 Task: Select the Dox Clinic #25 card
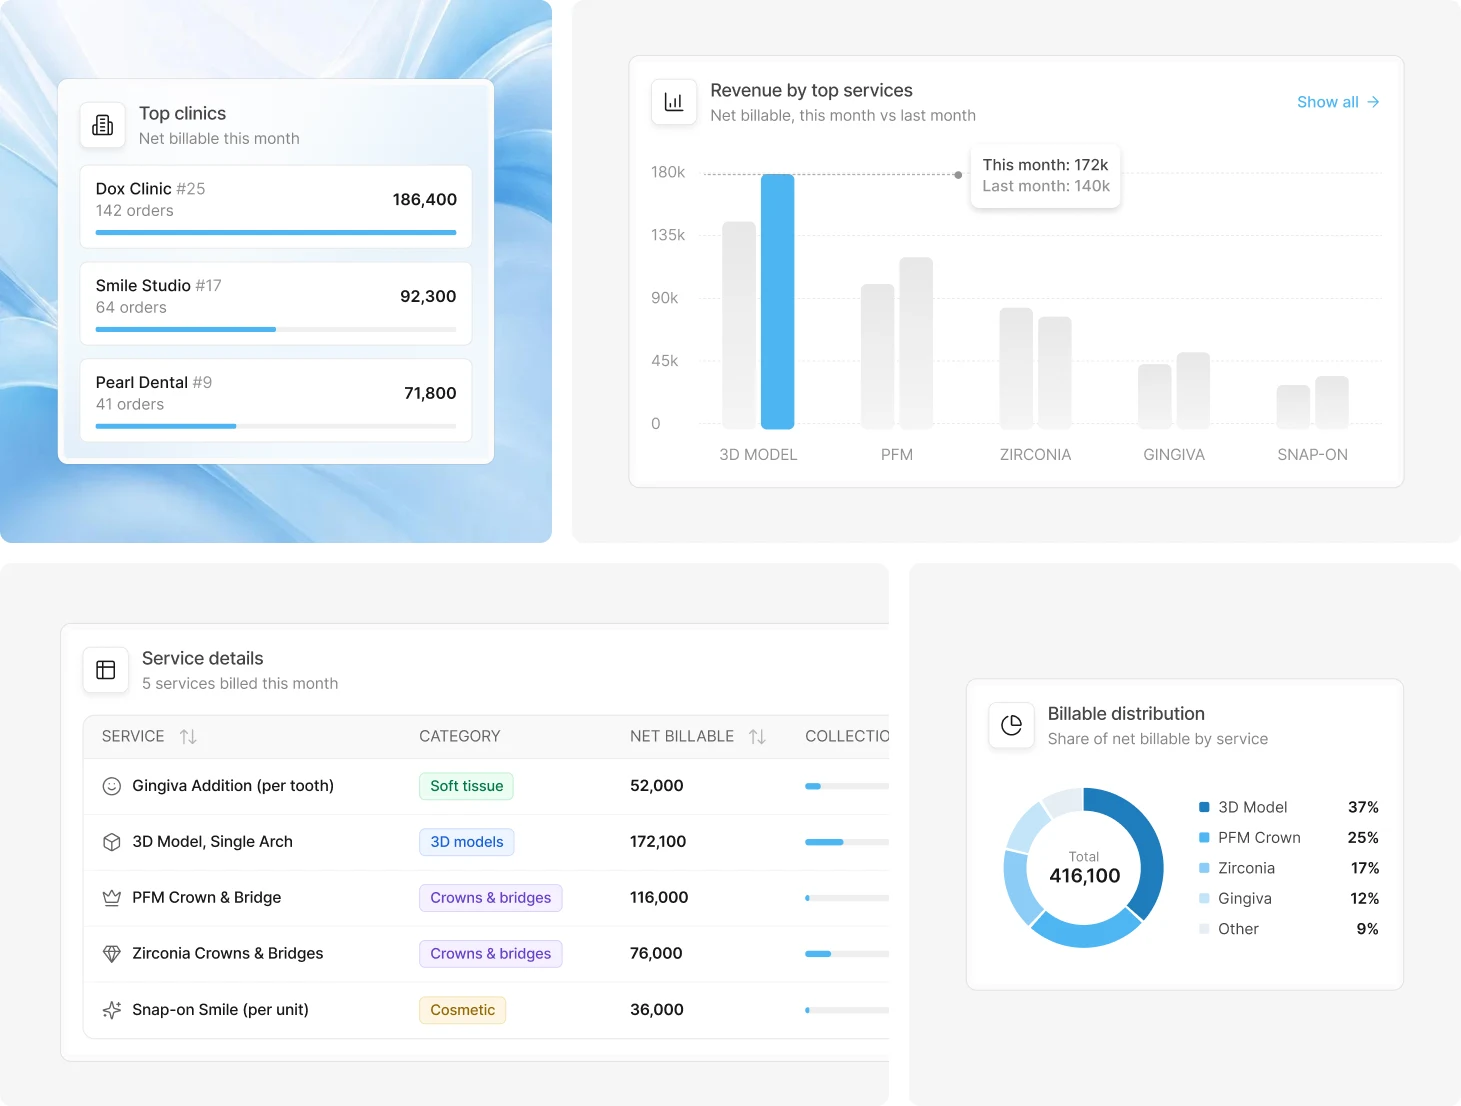coord(276,207)
